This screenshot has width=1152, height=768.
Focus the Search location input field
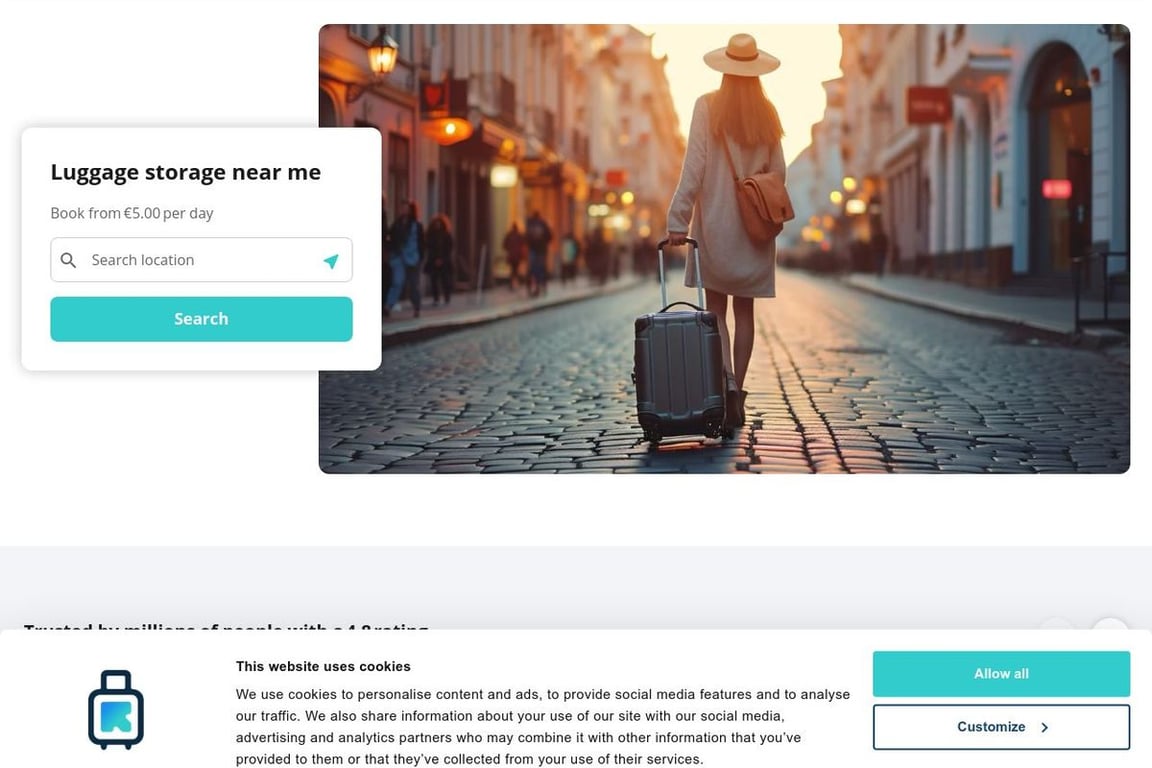(x=201, y=259)
